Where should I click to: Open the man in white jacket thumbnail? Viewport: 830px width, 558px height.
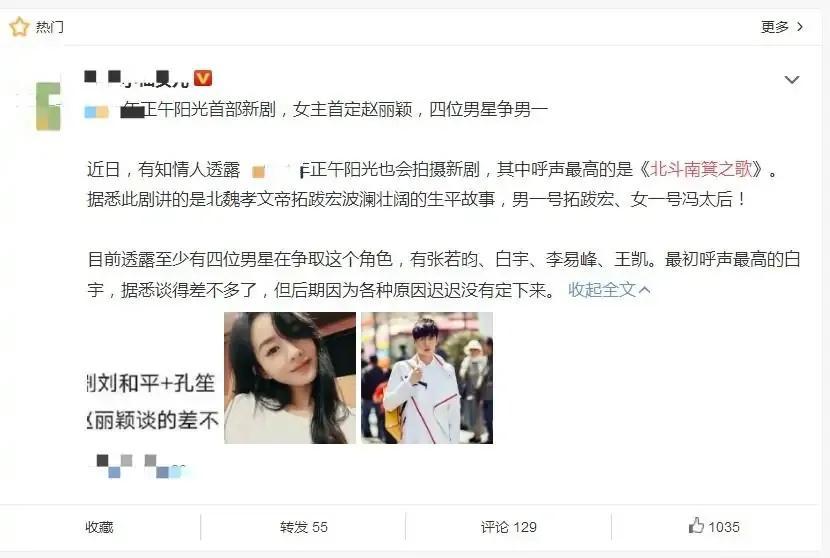(x=427, y=378)
